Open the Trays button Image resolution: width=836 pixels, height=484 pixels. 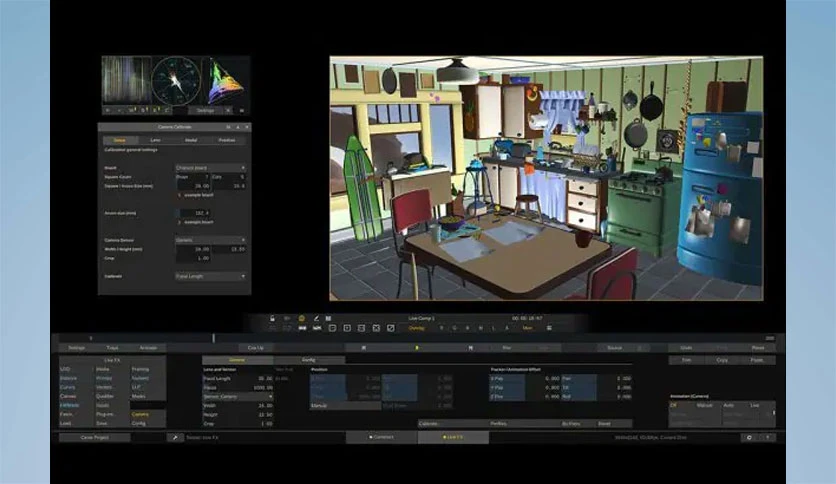pyautogui.click(x=112, y=348)
